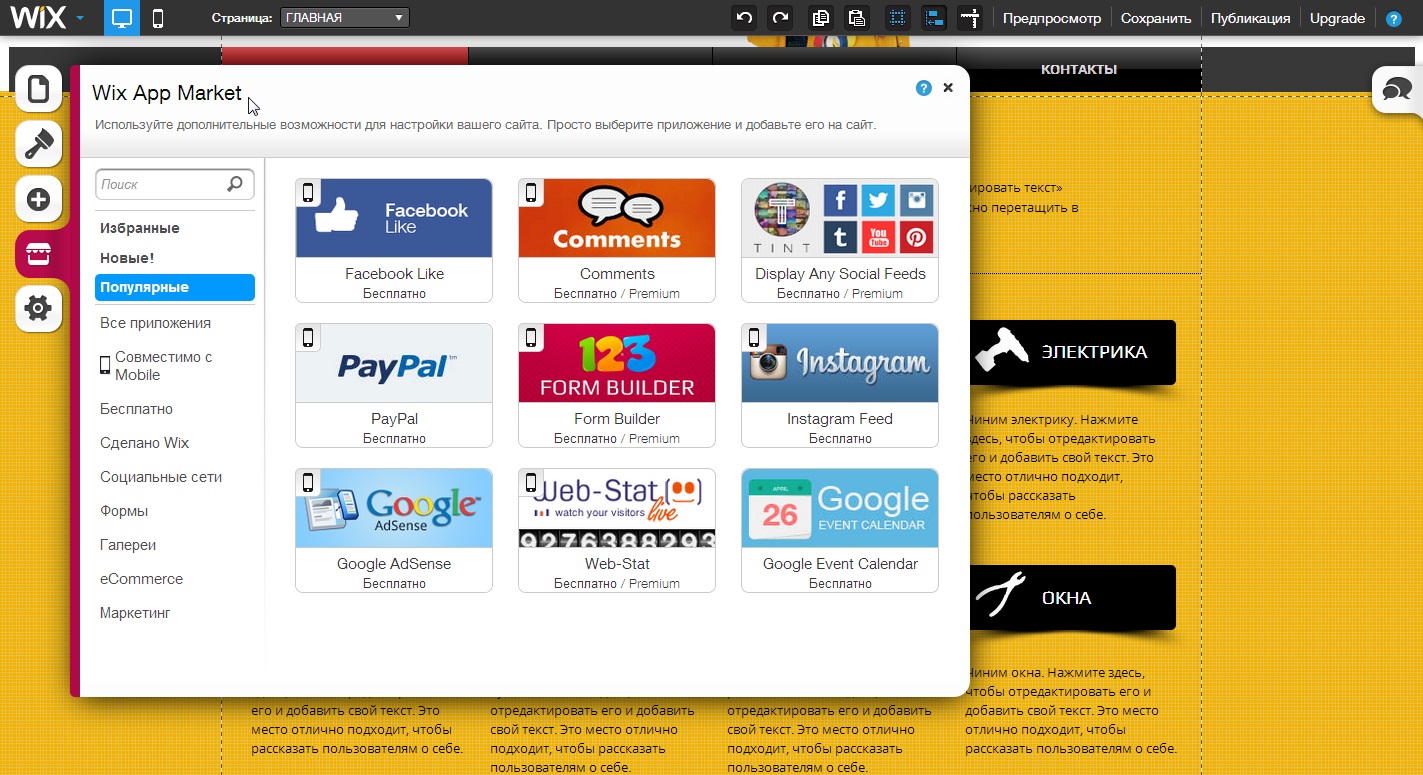Open the Comments app thumbnail

tap(617, 218)
